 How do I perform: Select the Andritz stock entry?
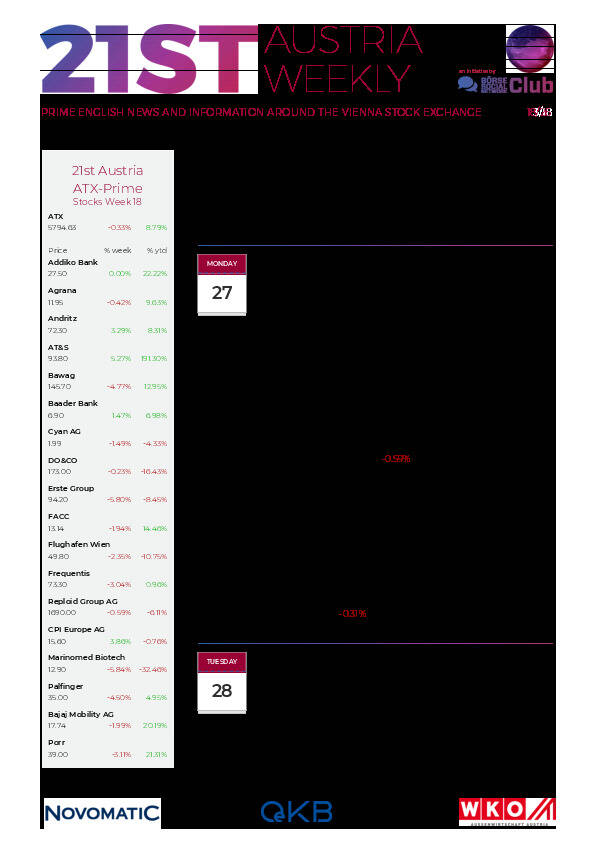(x=107, y=324)
